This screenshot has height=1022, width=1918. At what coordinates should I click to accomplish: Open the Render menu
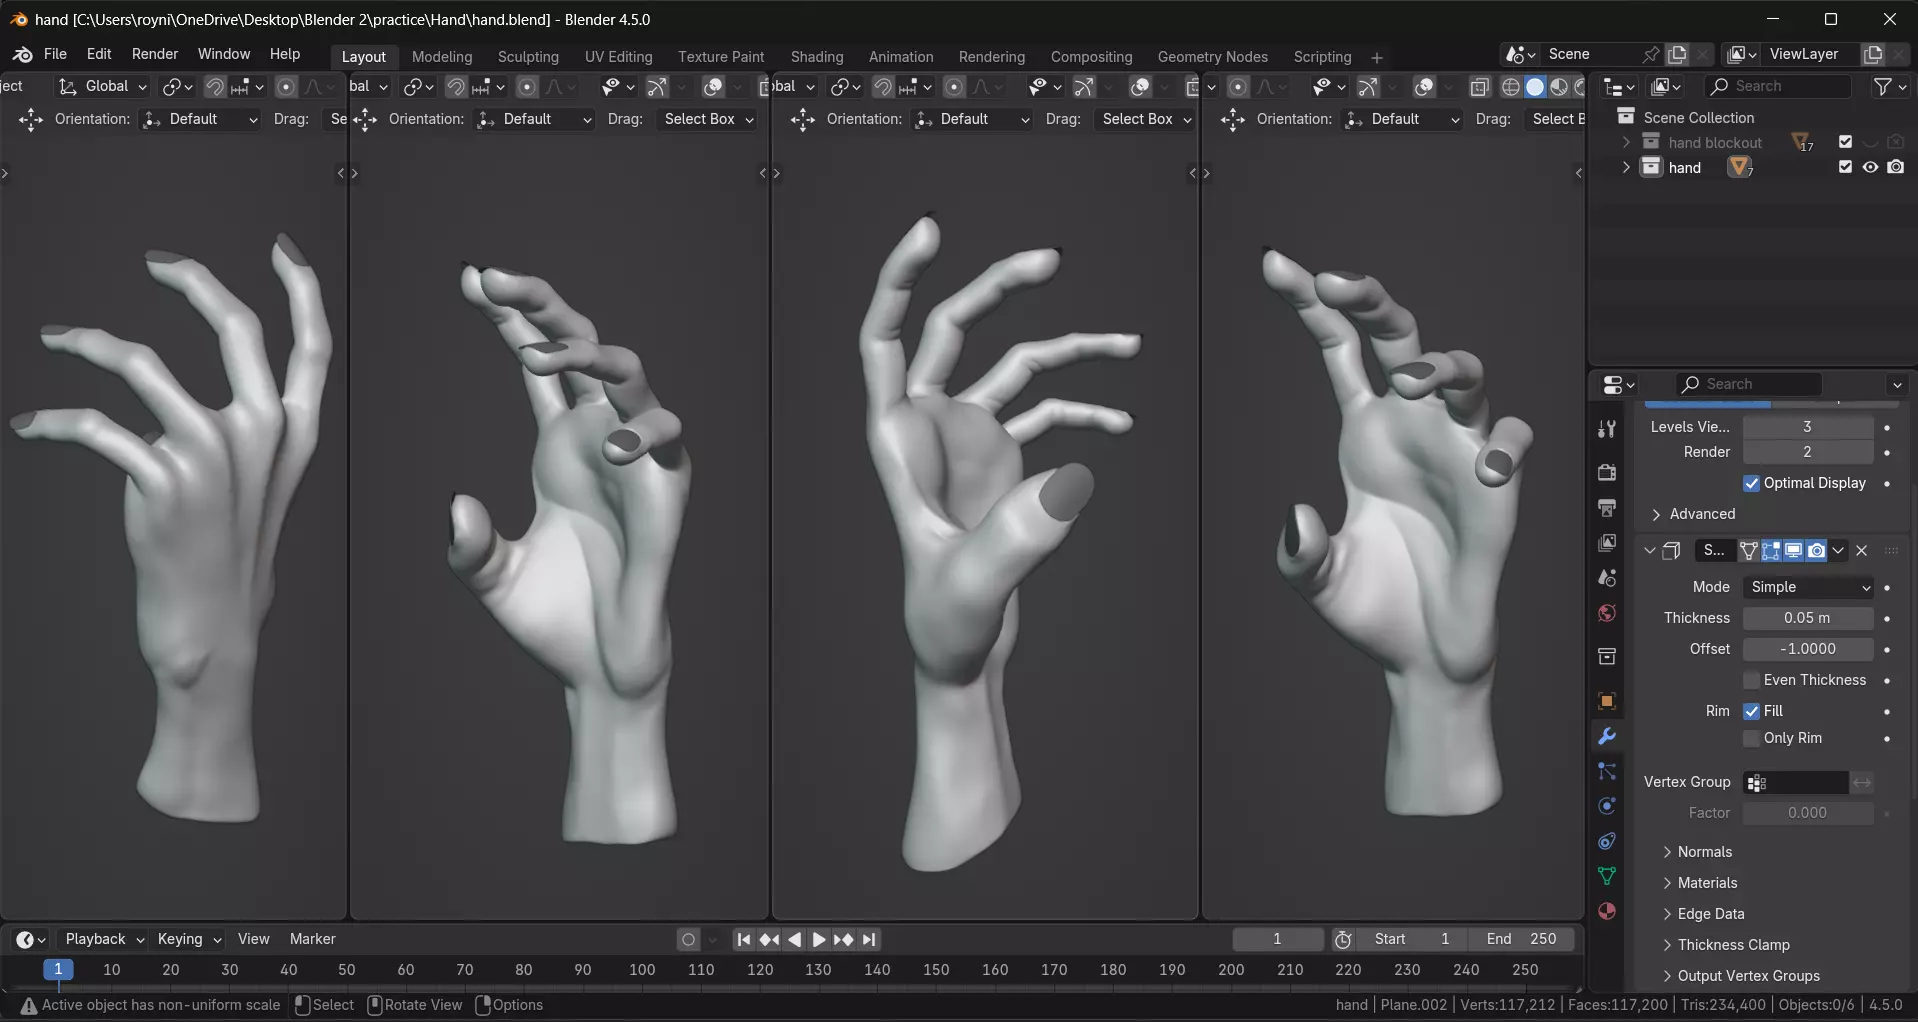coord(155,54)
